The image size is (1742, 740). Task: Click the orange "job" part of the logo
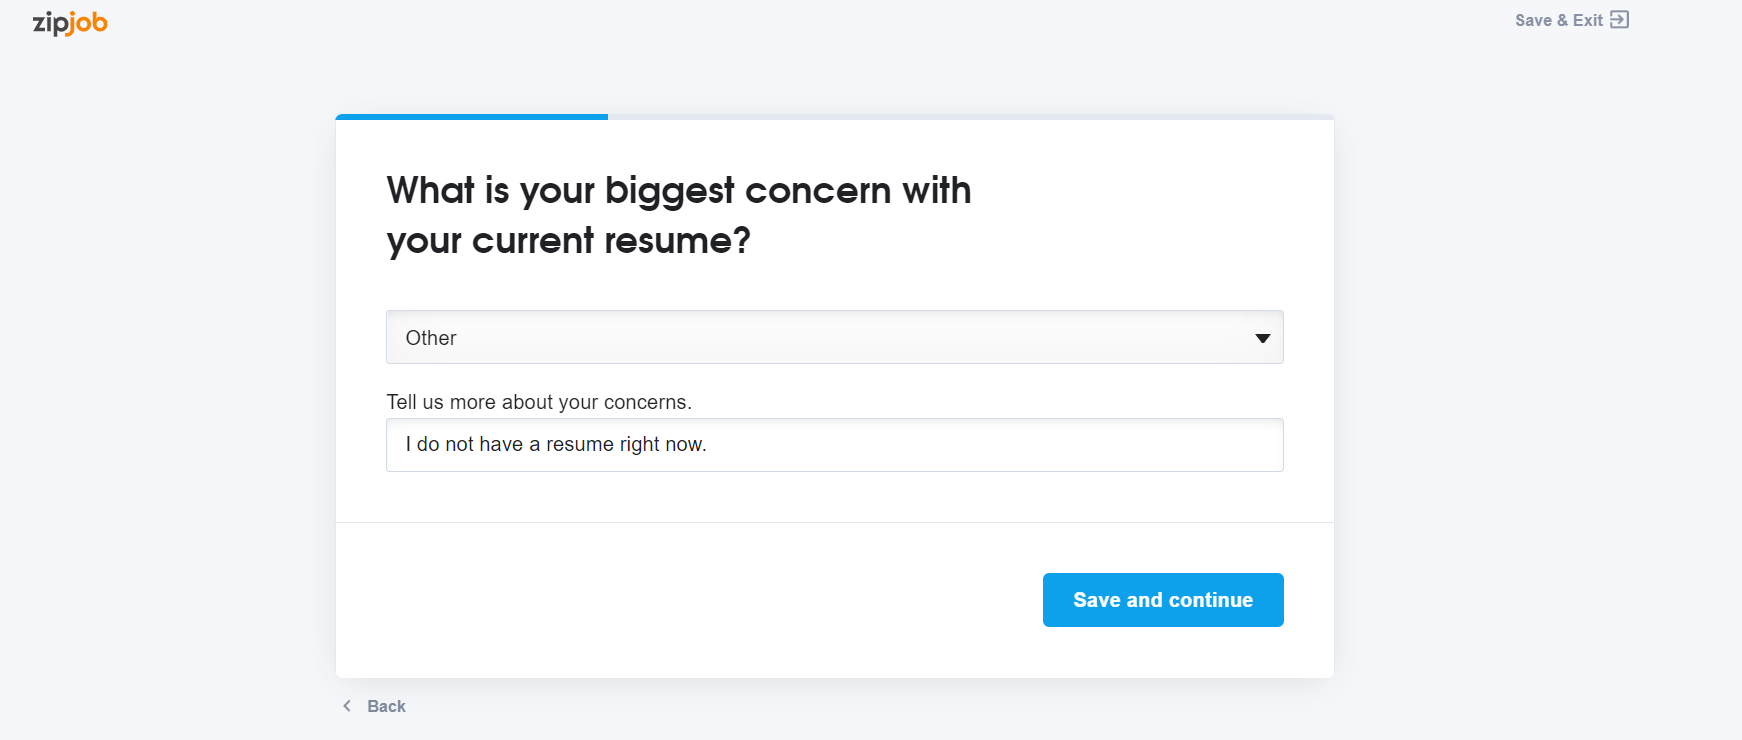(88, 23)
